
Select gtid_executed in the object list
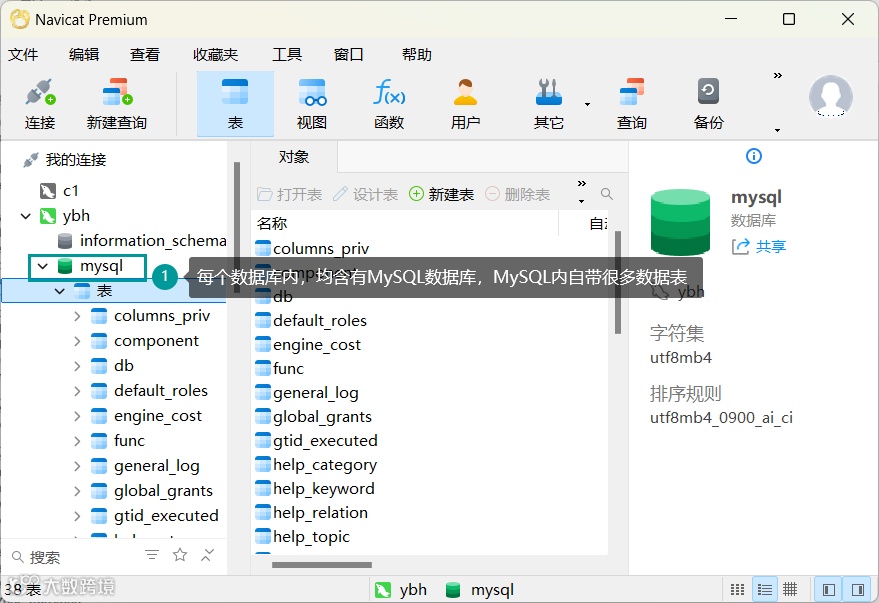(x=317, y=440)
